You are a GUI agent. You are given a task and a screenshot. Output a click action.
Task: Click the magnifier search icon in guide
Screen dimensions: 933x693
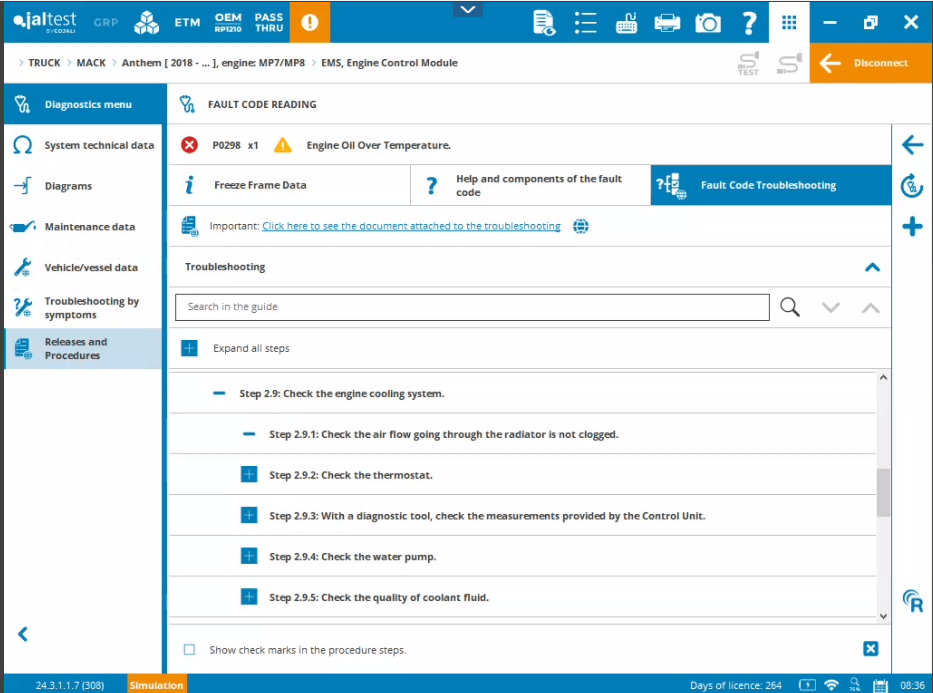click(790, 307)
